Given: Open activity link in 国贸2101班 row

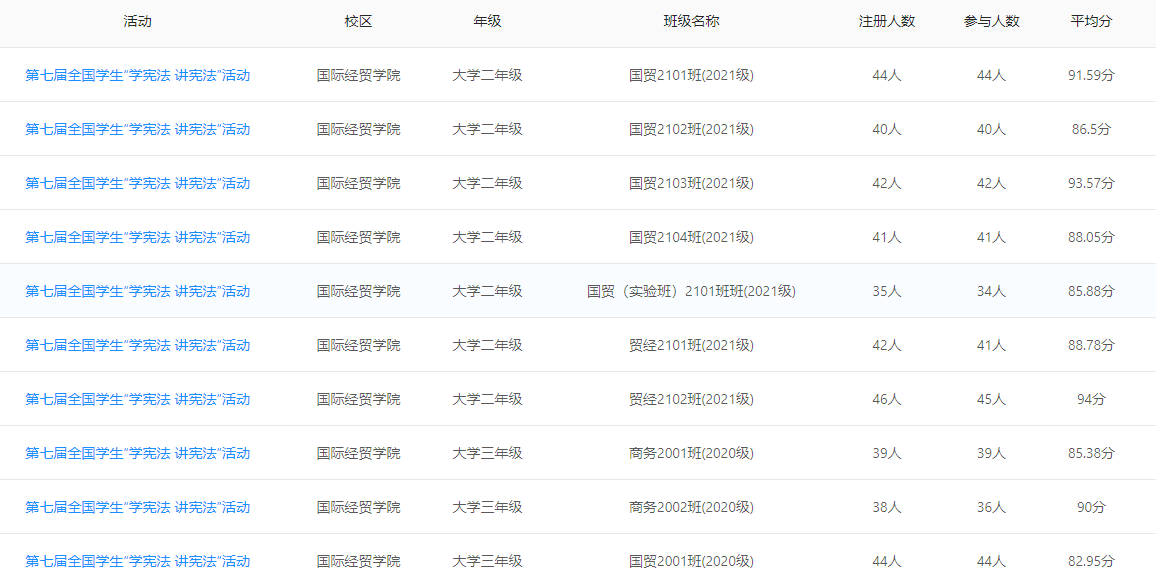Looking at the screenshot, I should tap(138, 75).
